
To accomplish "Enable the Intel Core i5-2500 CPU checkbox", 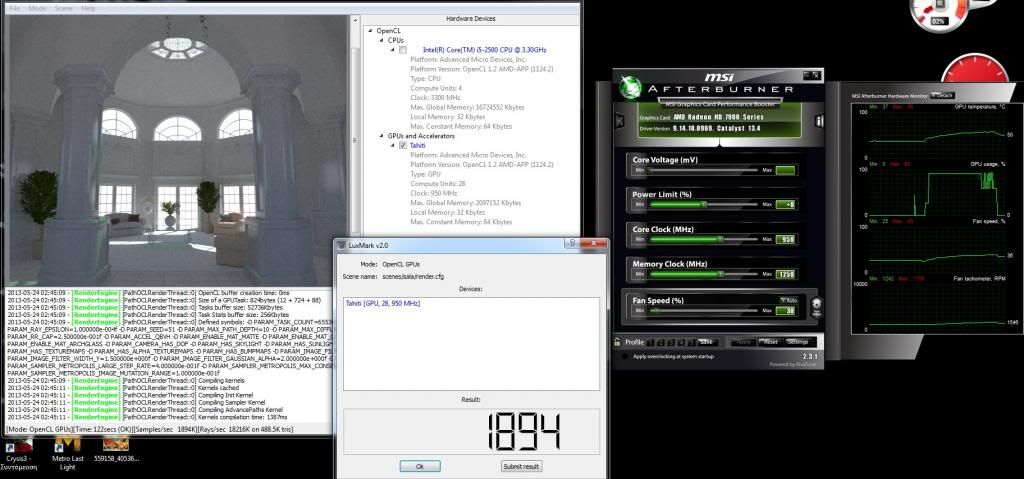I will [x=403, y=49].
